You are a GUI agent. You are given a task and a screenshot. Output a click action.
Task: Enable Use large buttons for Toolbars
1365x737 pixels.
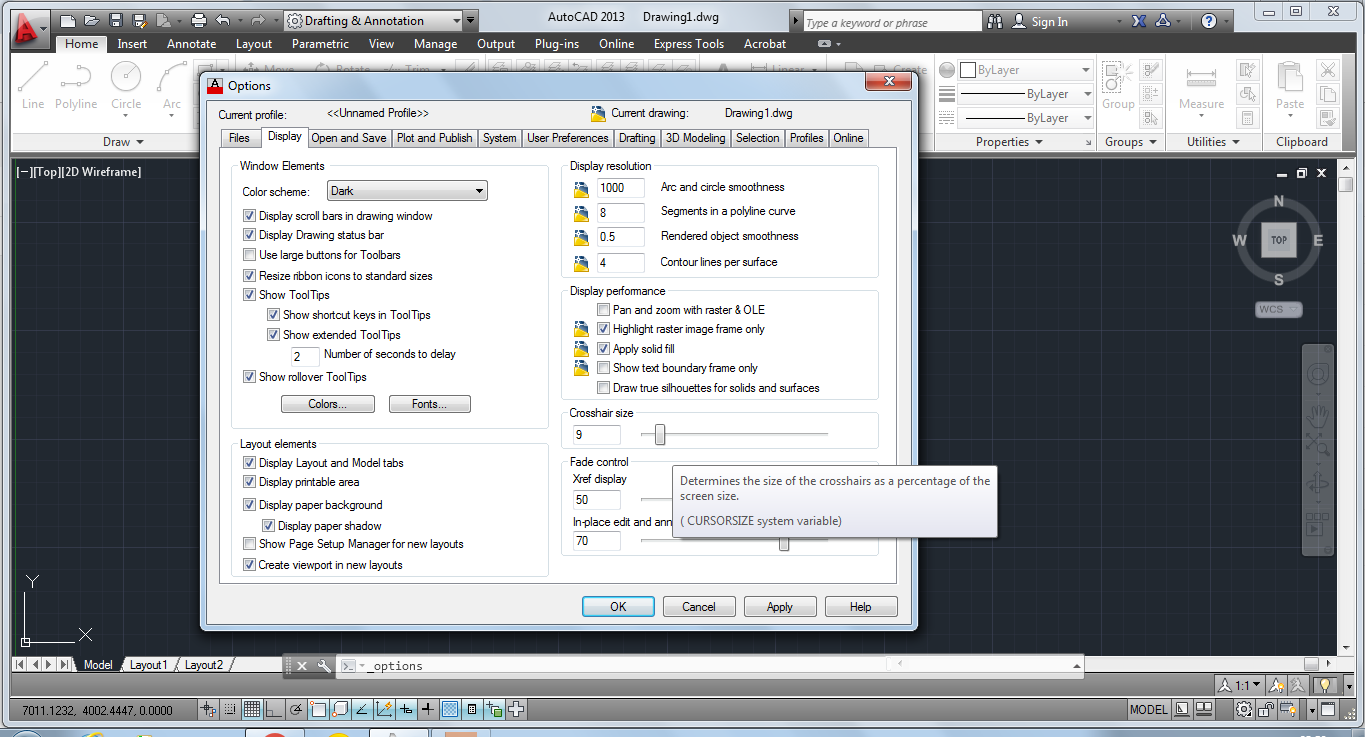coord(250,255)
